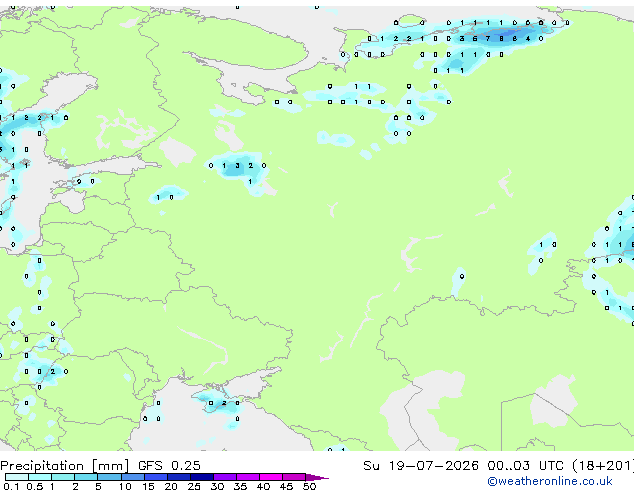The height and width of the screenshot is (490, 634).
Task: Click legend scale label '25'
Action: click(x=194, y=486)
